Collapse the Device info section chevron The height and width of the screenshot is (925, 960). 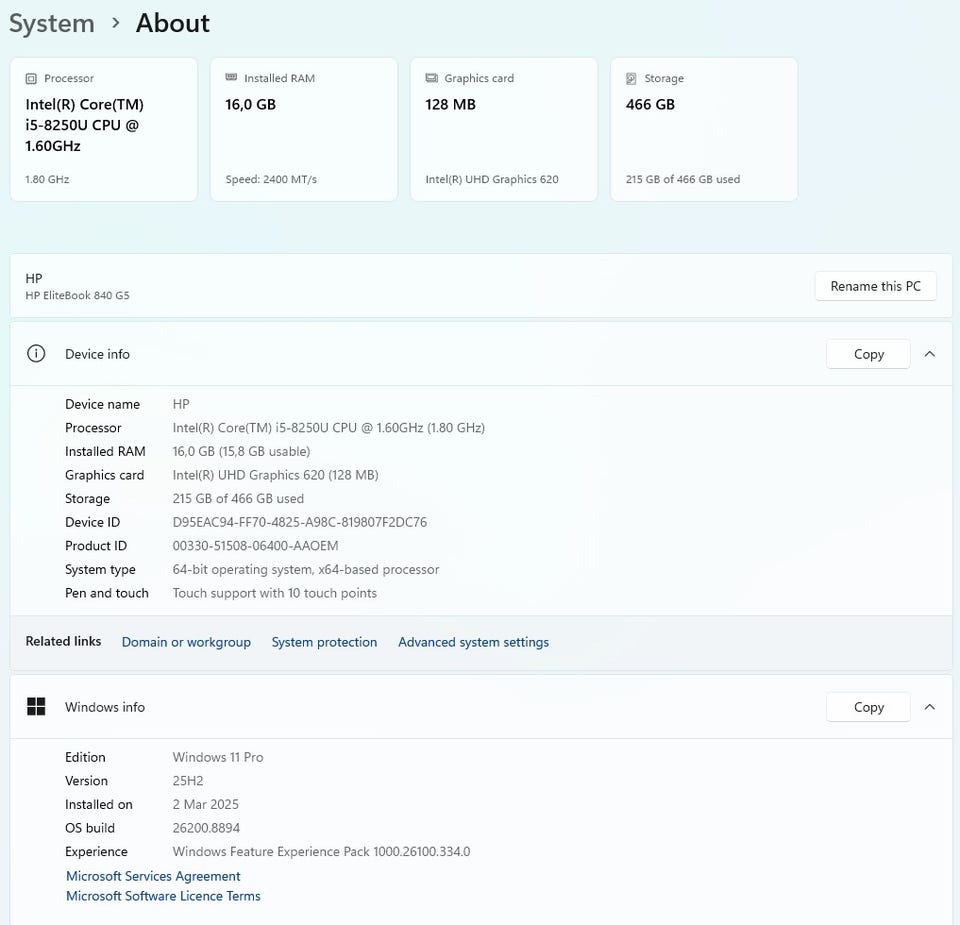coord(929,354)
